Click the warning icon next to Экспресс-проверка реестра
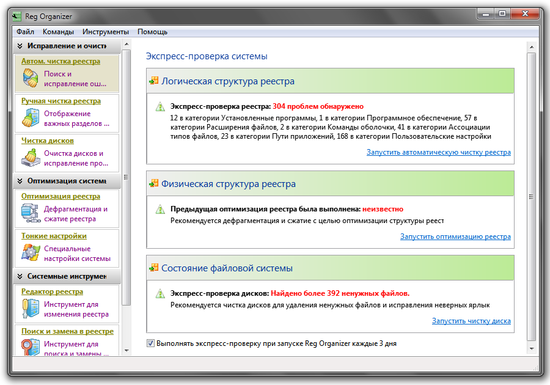The width and height of the screenshot is (550, 385). [160, 107]
